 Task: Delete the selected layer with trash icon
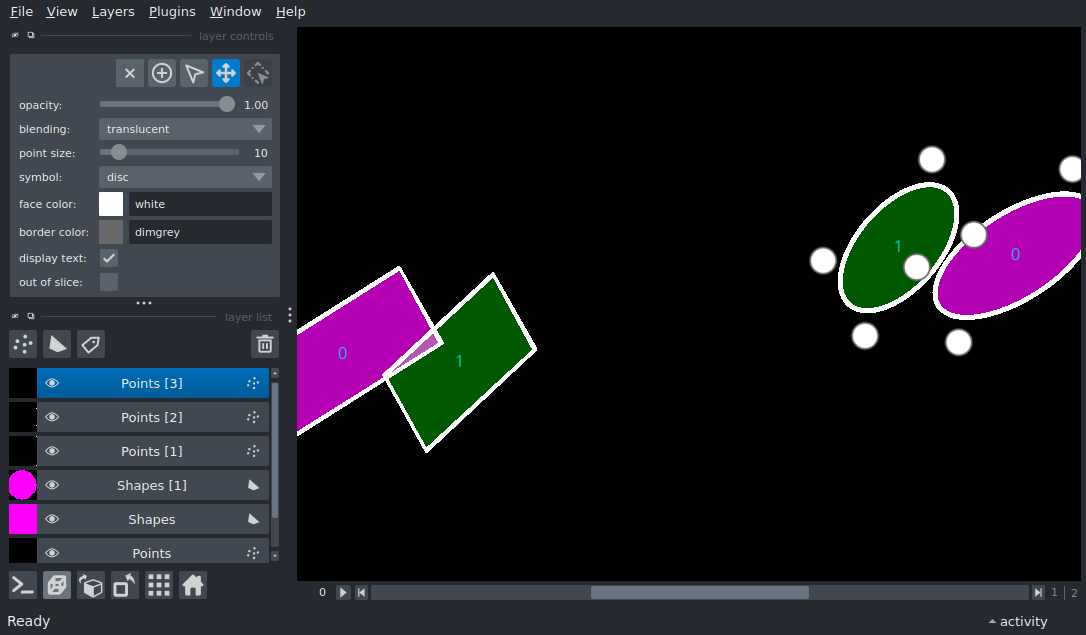265,344
